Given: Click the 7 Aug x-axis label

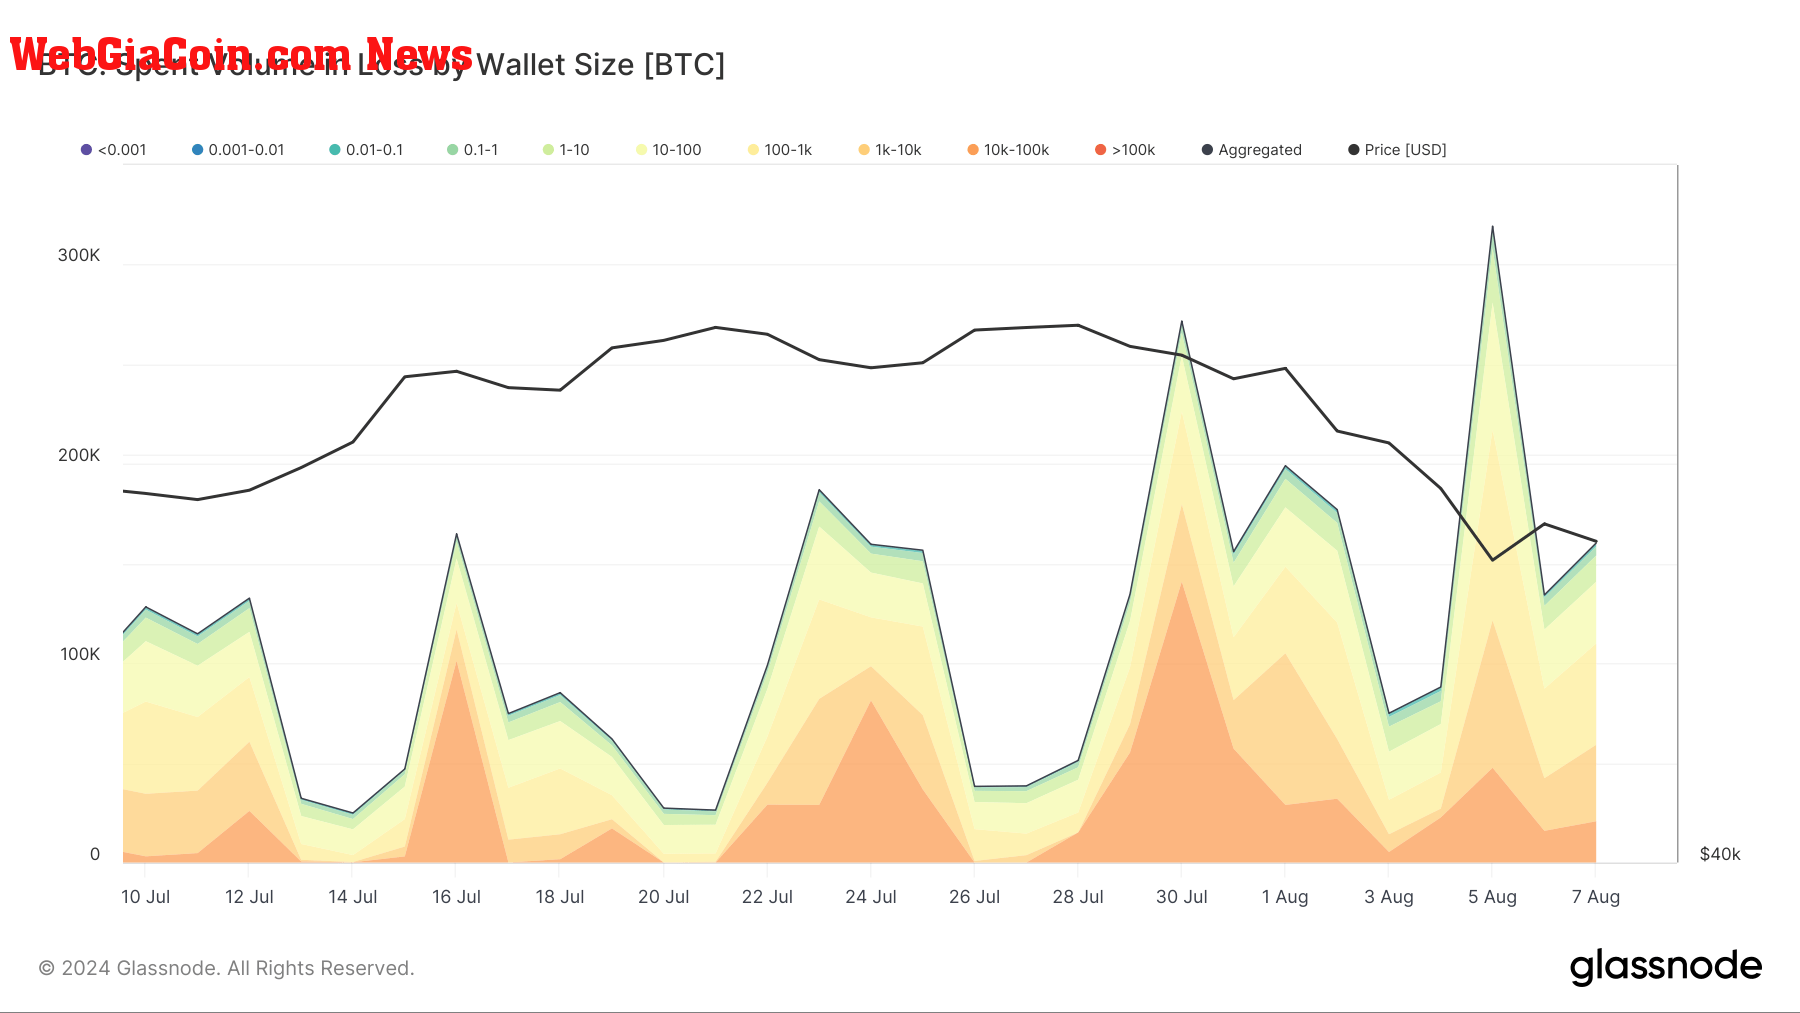Looking at the screenshot, I should (x=1596, y=897).
